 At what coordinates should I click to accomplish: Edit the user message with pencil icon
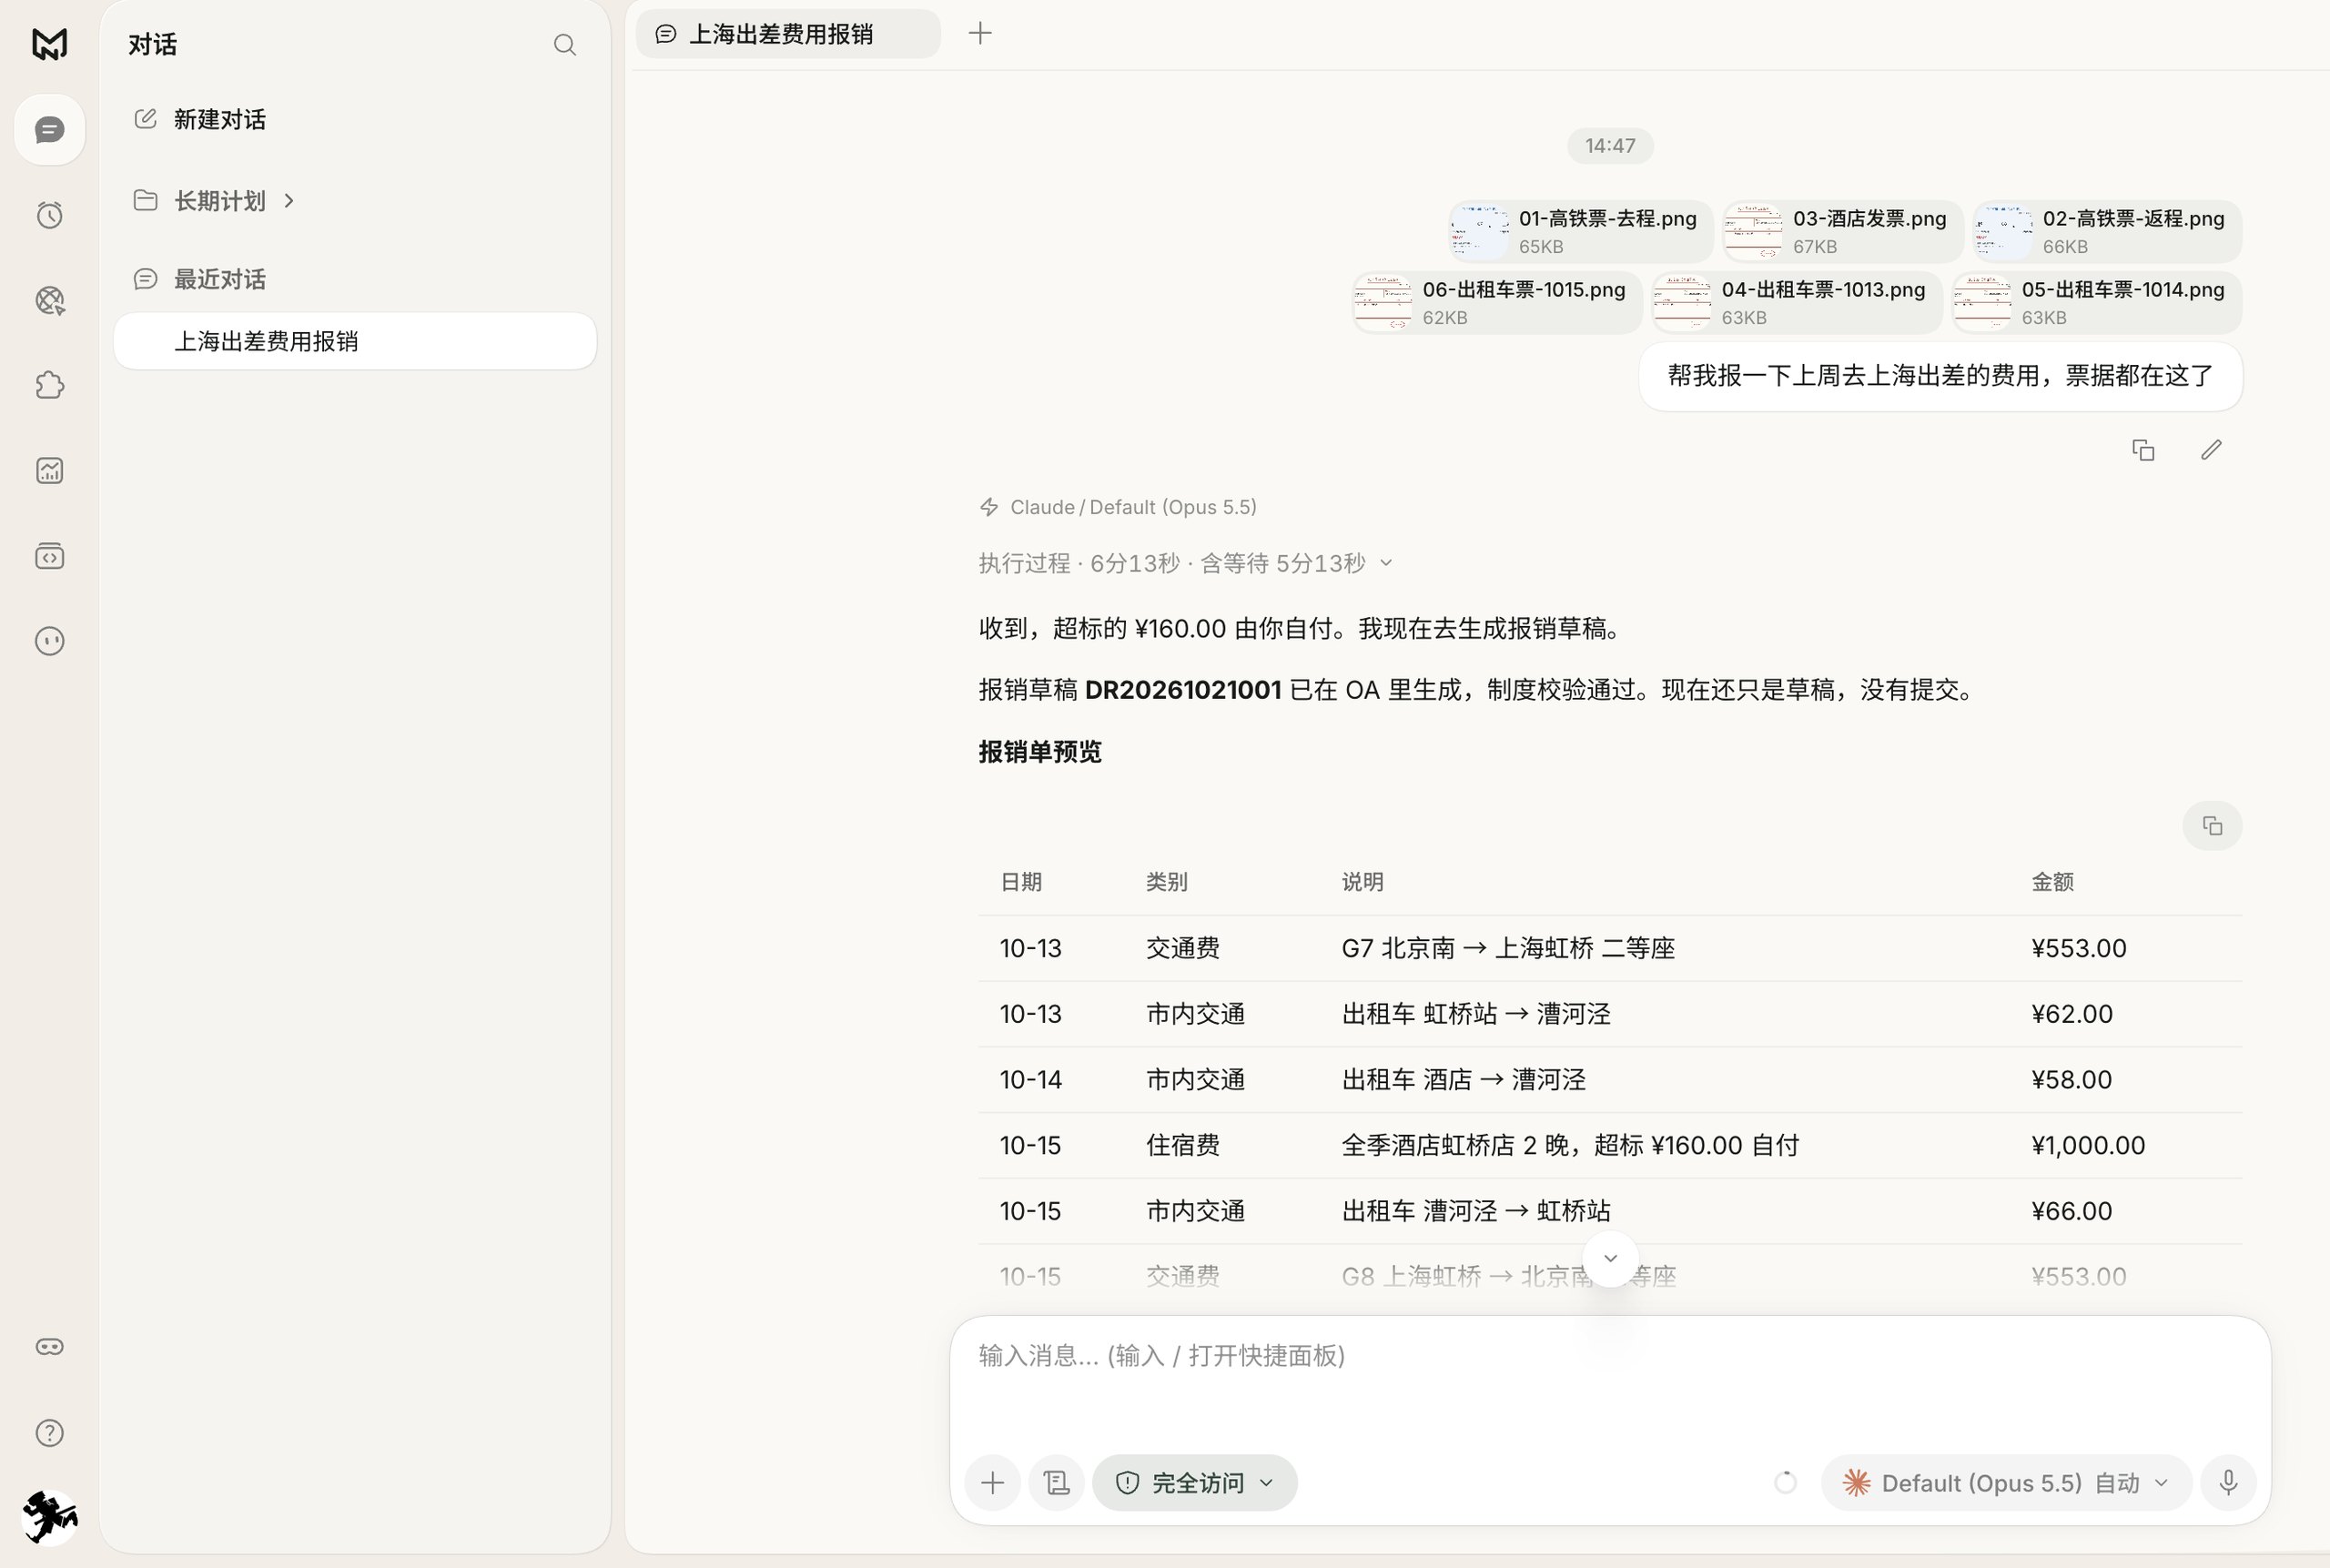tap(2211, 450)
